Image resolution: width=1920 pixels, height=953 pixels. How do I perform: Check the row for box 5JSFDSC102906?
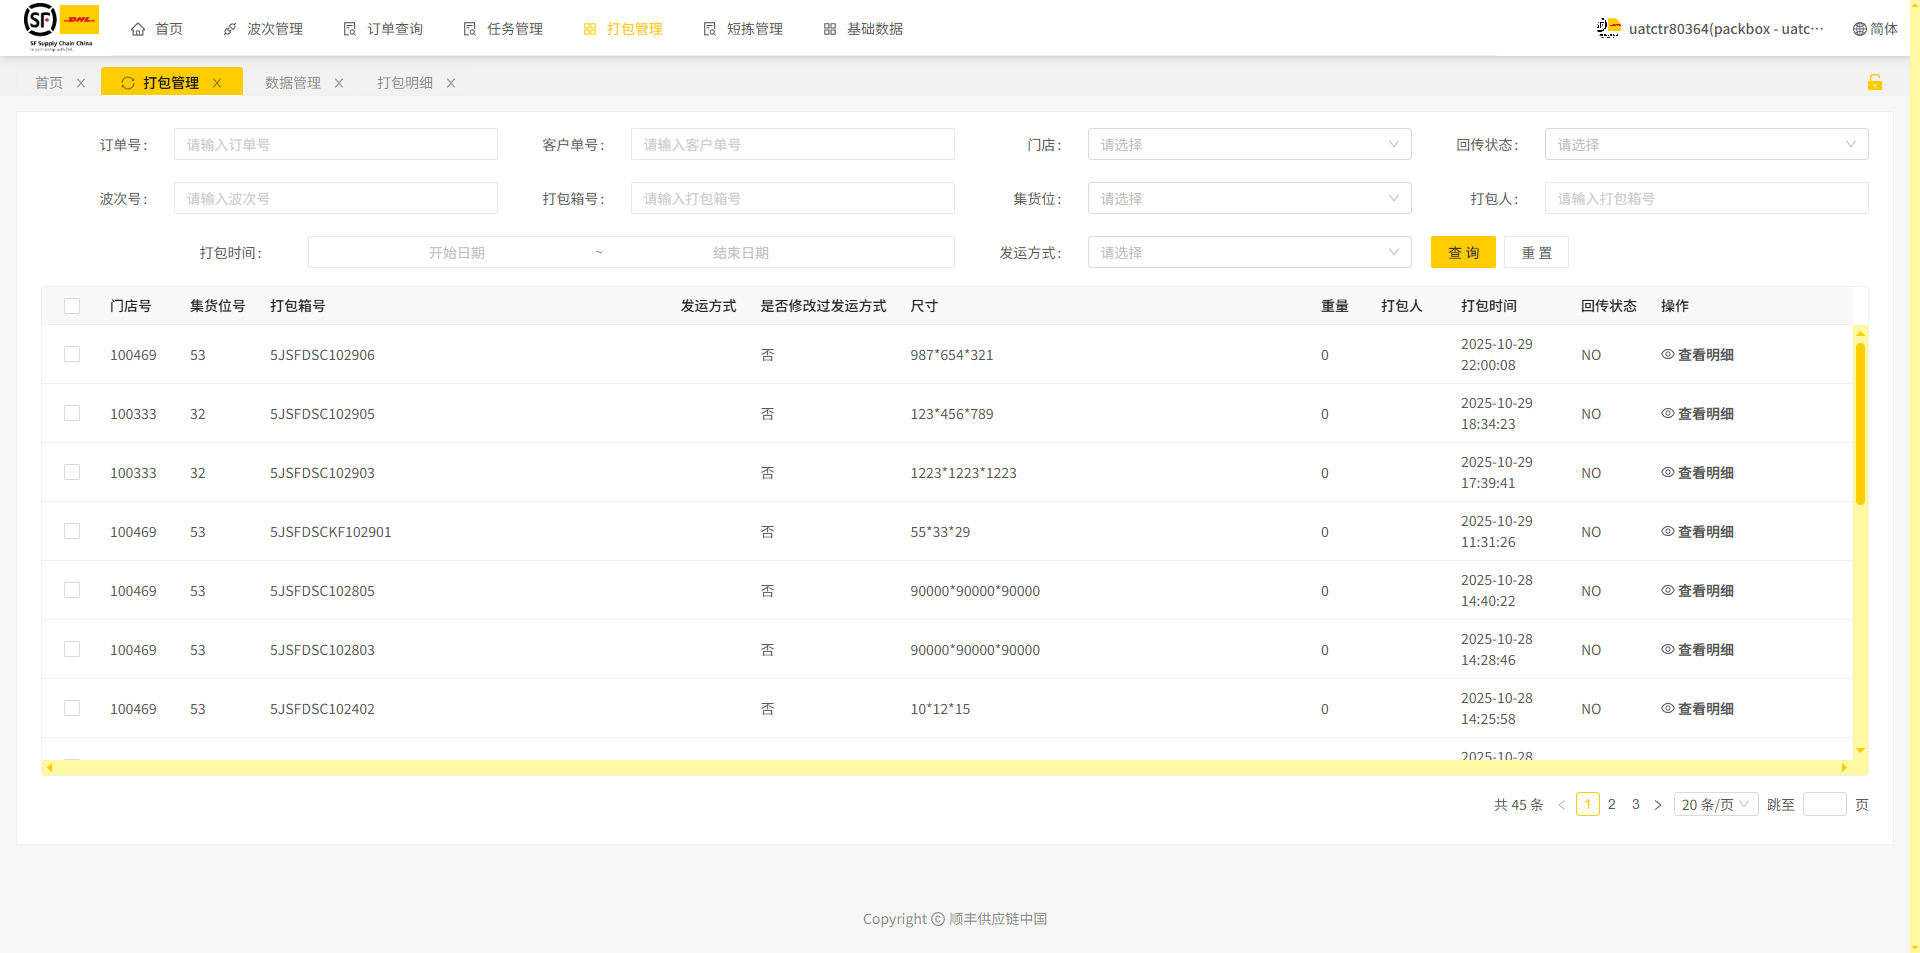coord(72,354)
